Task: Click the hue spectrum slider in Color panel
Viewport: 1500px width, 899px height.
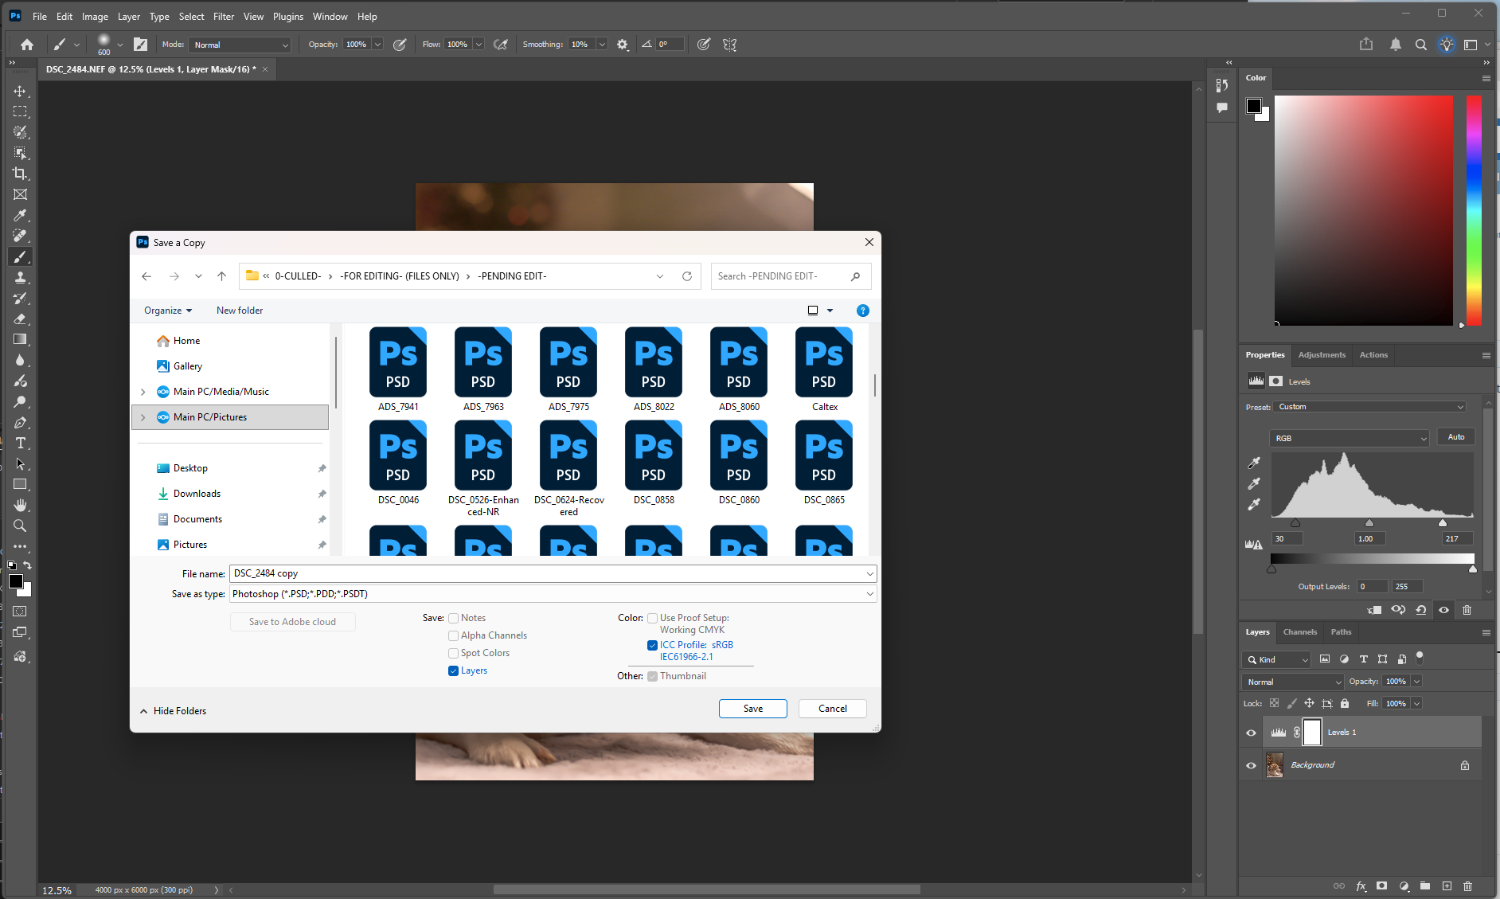Action: [x=1473, y=210]
